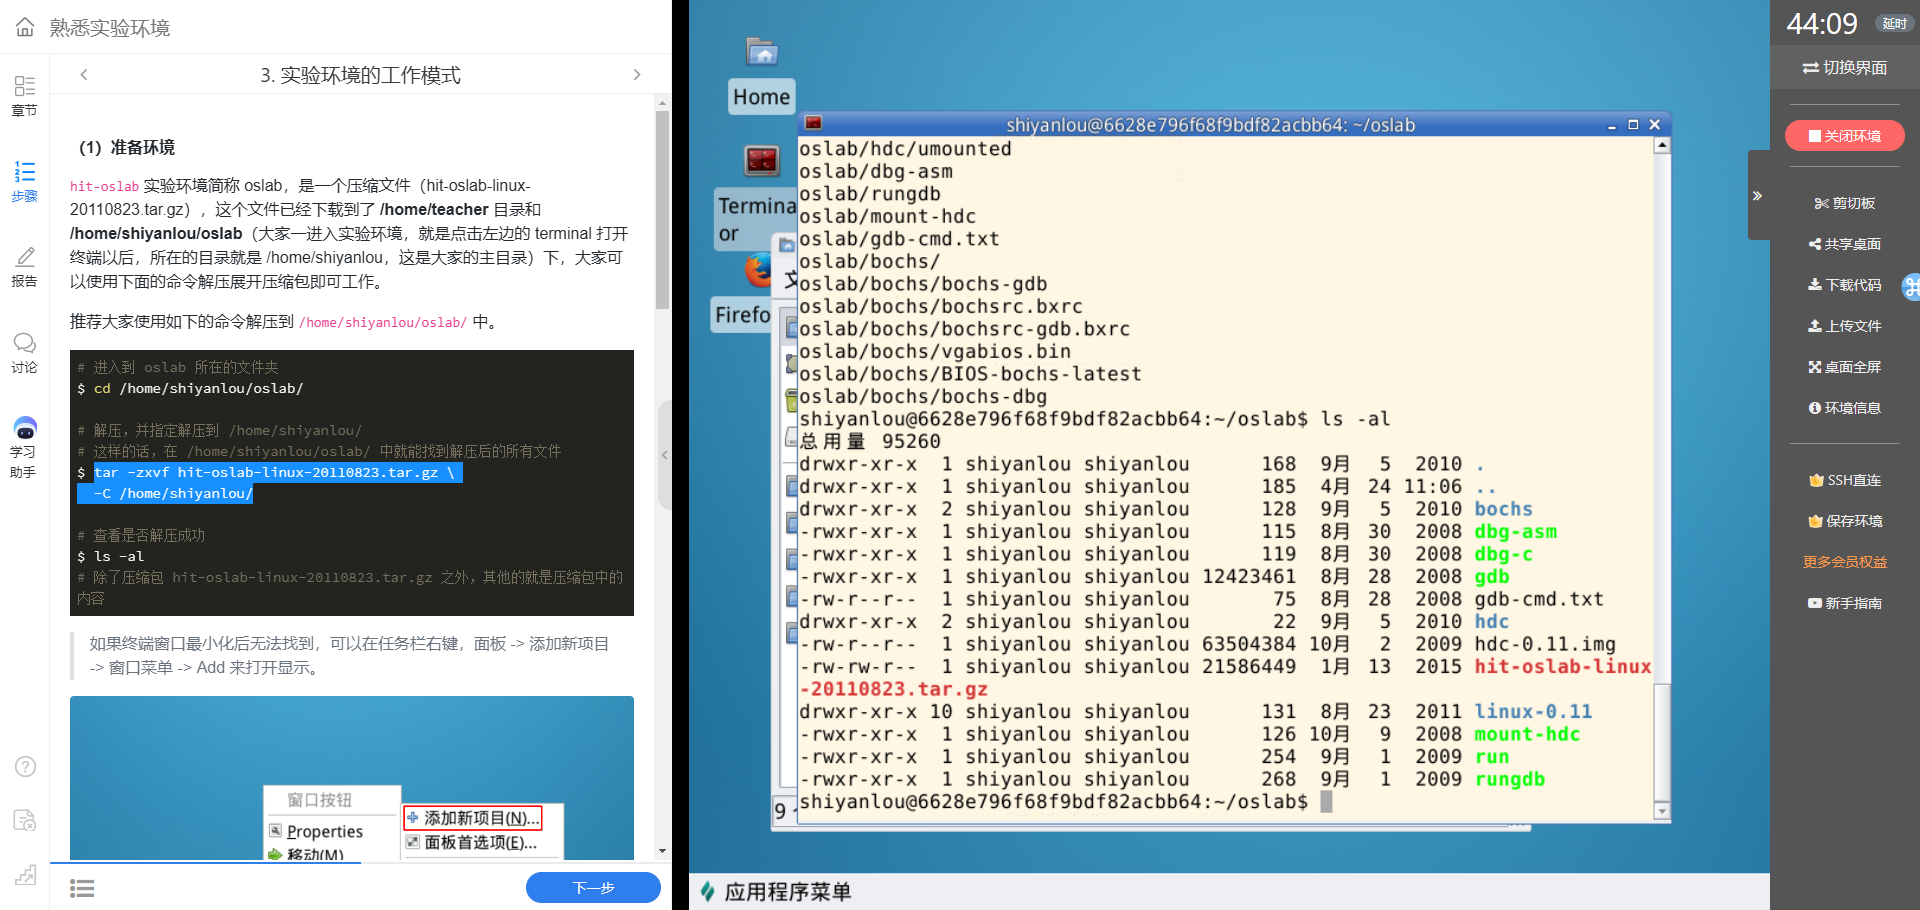Viewport: 1920px width, 910px height.
Task: Click the home icon beside 熟悉实验环境
Action: click(x=25, y=27)
